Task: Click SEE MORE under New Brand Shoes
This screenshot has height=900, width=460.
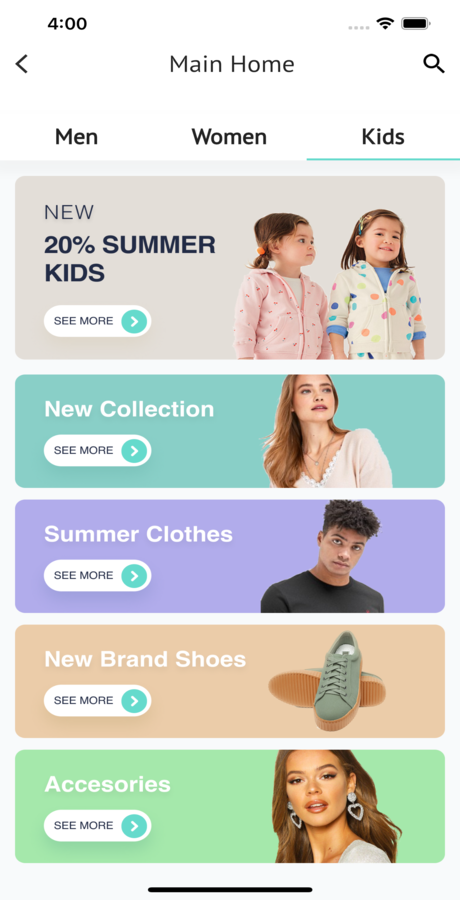Action: coord(84,701)
